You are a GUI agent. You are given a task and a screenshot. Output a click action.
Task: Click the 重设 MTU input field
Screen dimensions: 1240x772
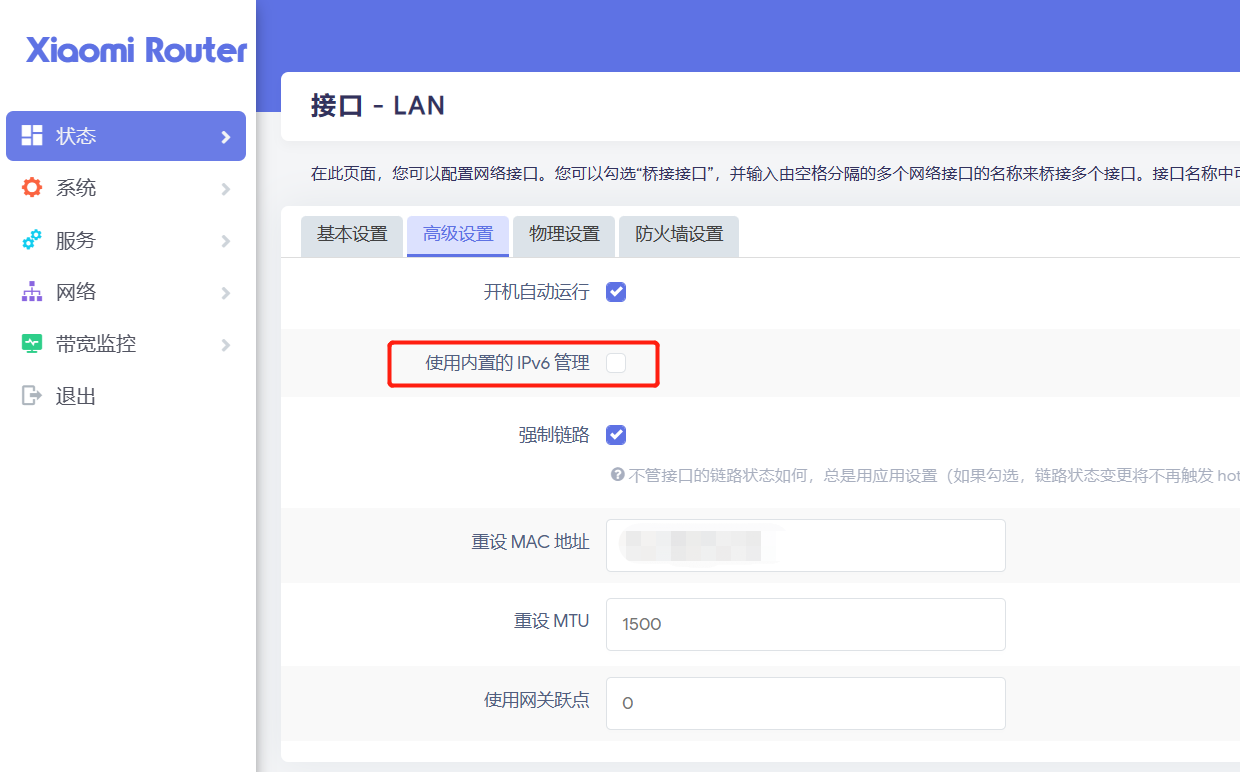pyautogui.click(x=805, y=624)
